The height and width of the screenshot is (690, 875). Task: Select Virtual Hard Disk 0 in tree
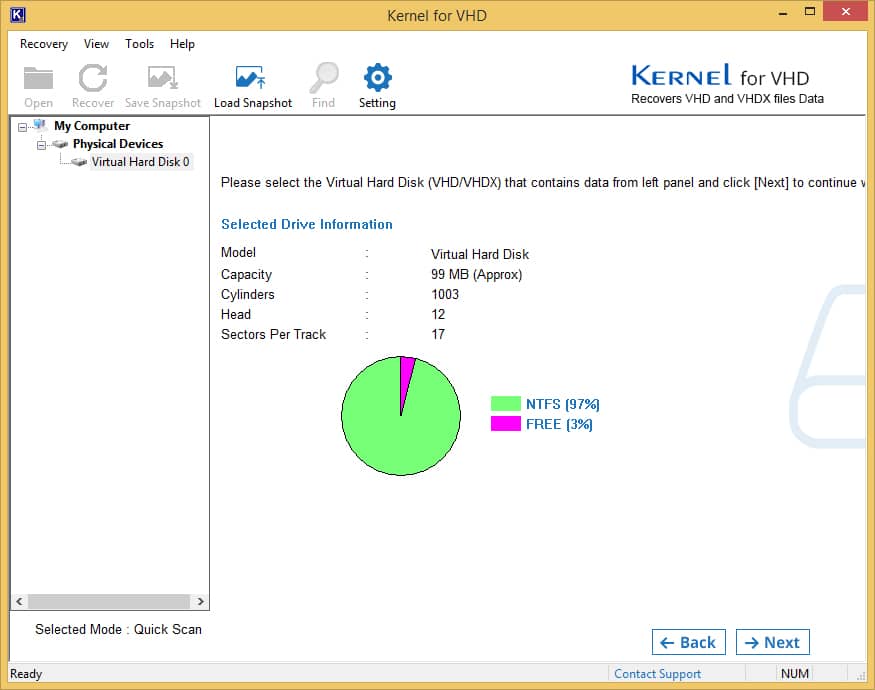tap(140, 162)
